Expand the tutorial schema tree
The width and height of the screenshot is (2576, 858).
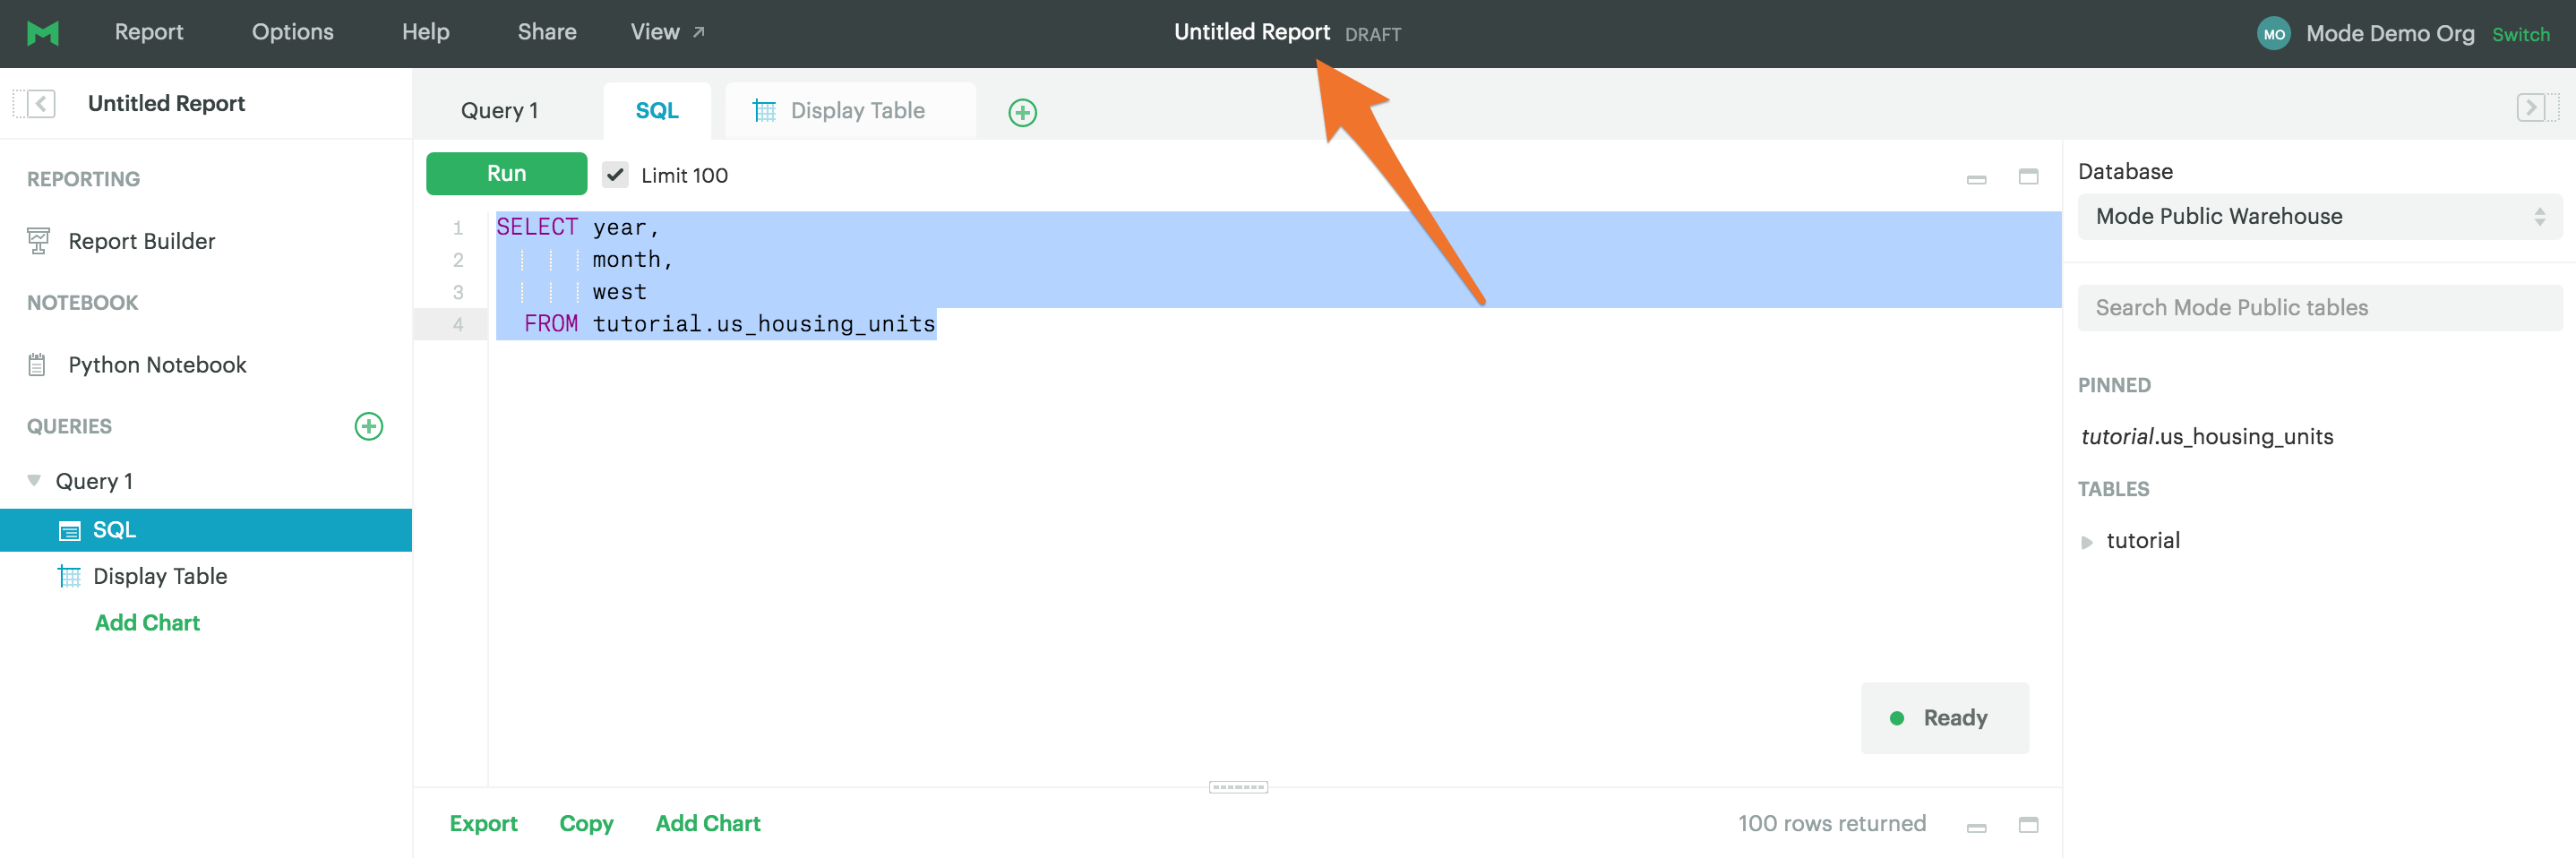pos(2087,542)
